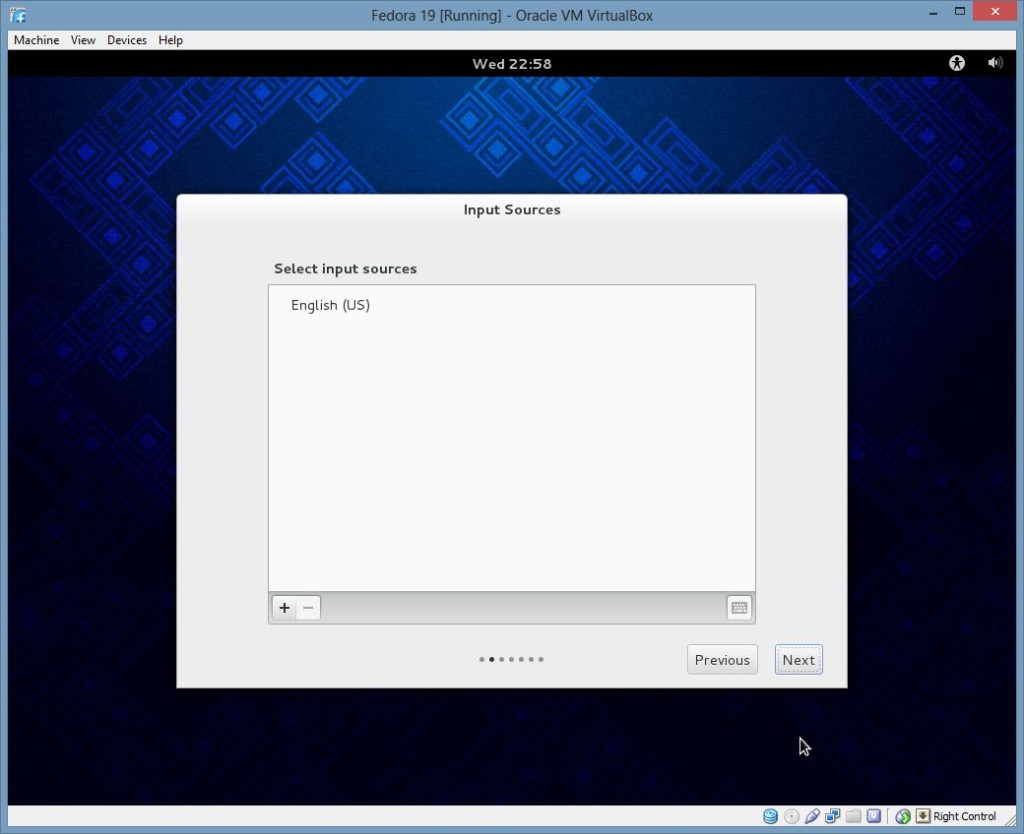
Task: Click the mouse integration status icon
Action: [x=903, y=816]
